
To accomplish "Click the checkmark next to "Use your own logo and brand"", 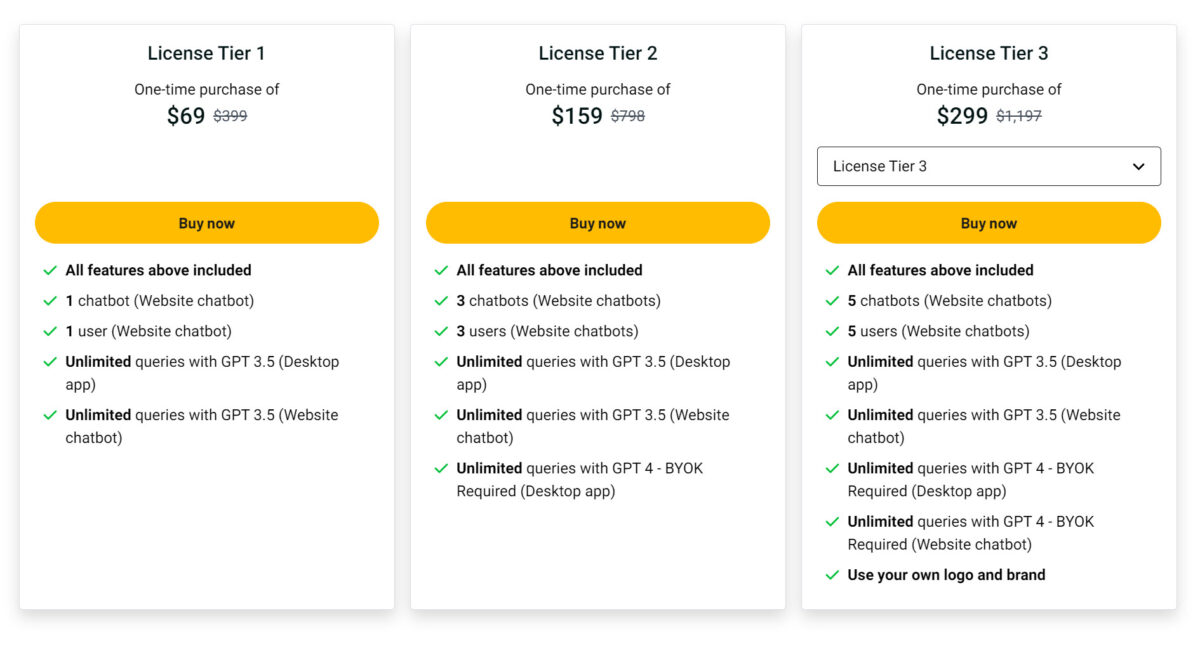I will (x=831, y=575).
